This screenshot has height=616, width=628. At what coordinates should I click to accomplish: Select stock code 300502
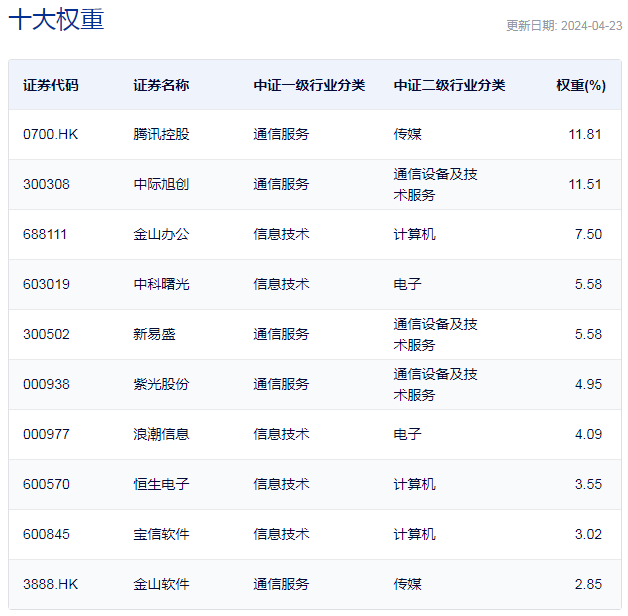click(x=46, y=334)
